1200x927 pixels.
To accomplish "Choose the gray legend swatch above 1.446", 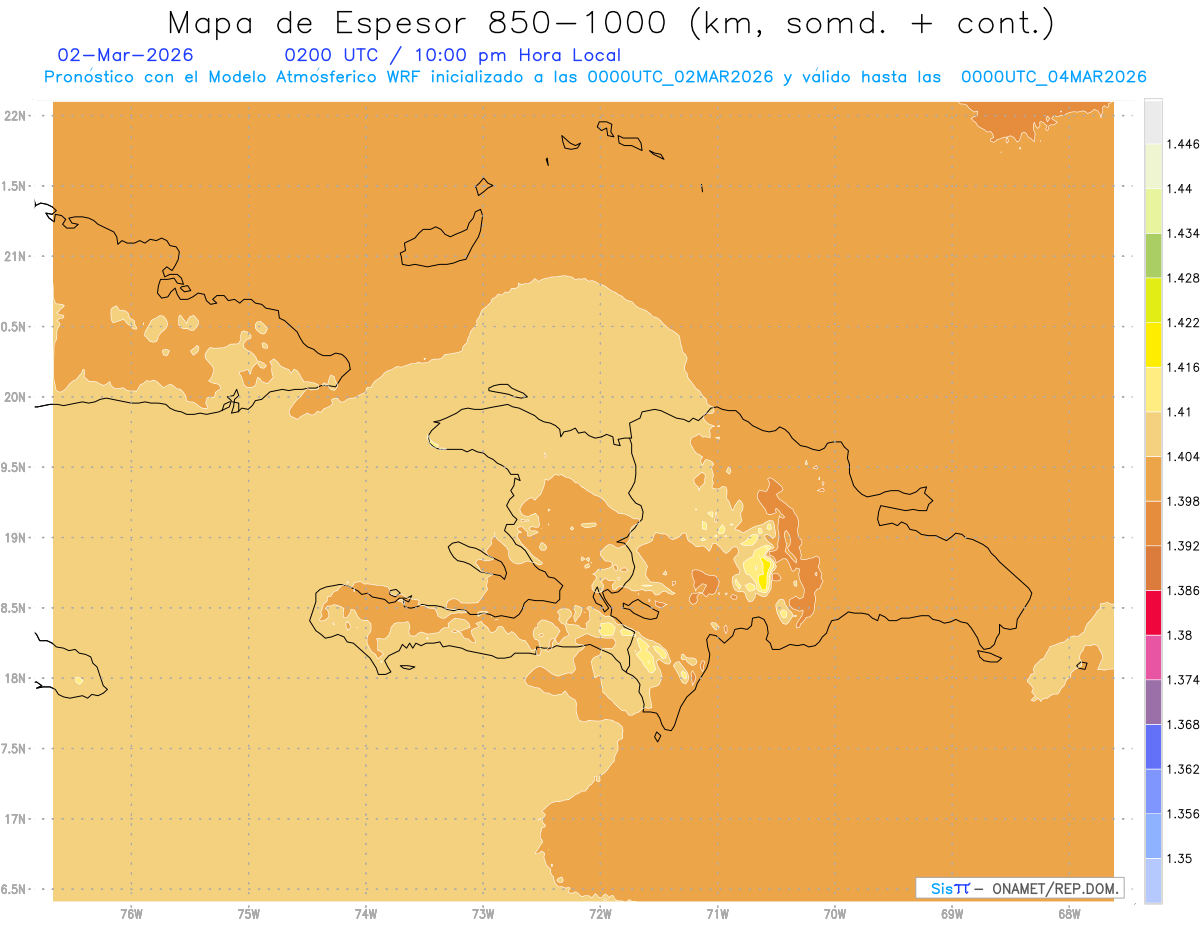I will 1153,121.
